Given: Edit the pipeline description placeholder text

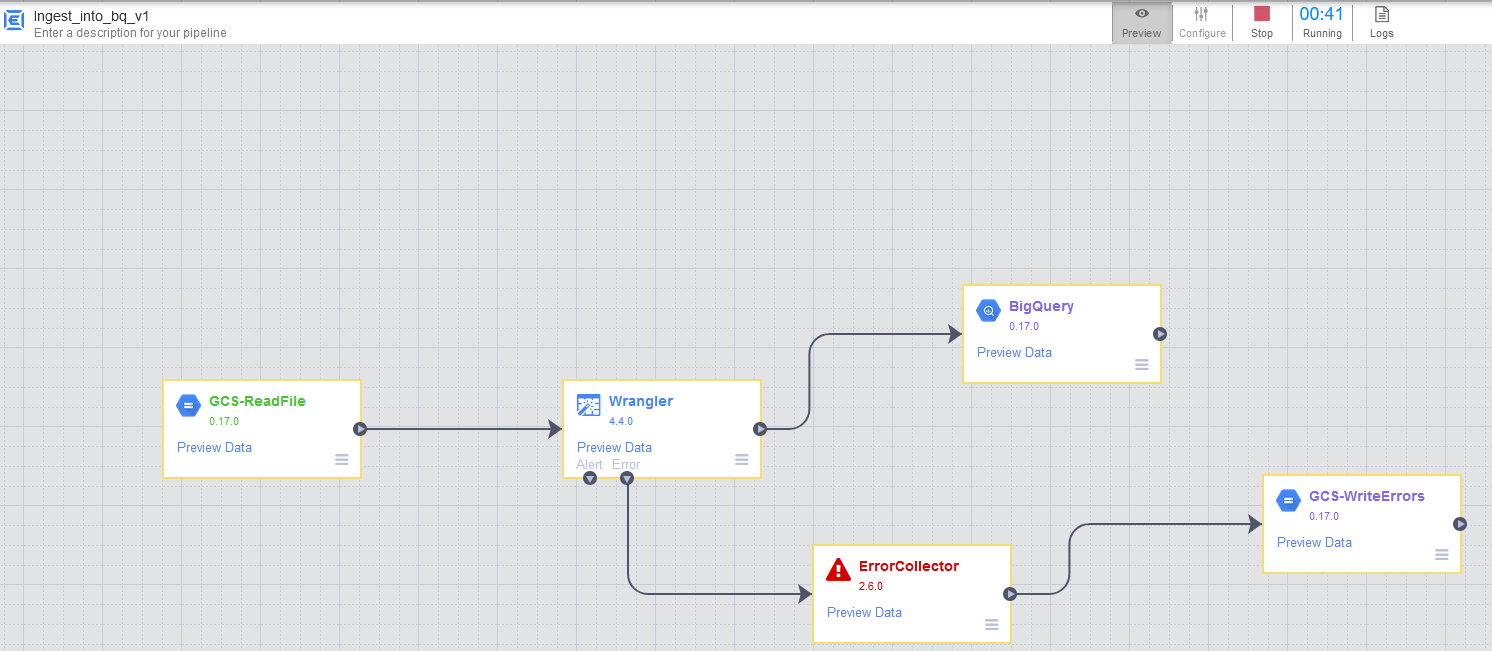Looking at the screenshot, I should (130, 33).
